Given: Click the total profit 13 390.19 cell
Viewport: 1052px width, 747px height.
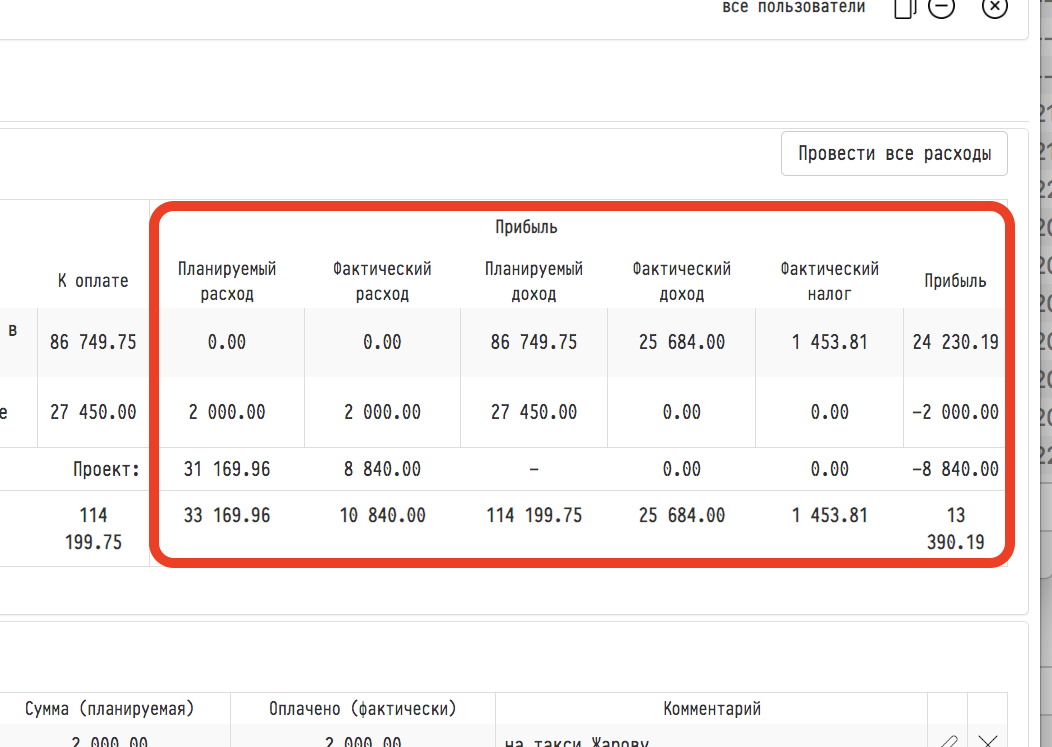Looking at the screenshot, I should coord(955,529).
